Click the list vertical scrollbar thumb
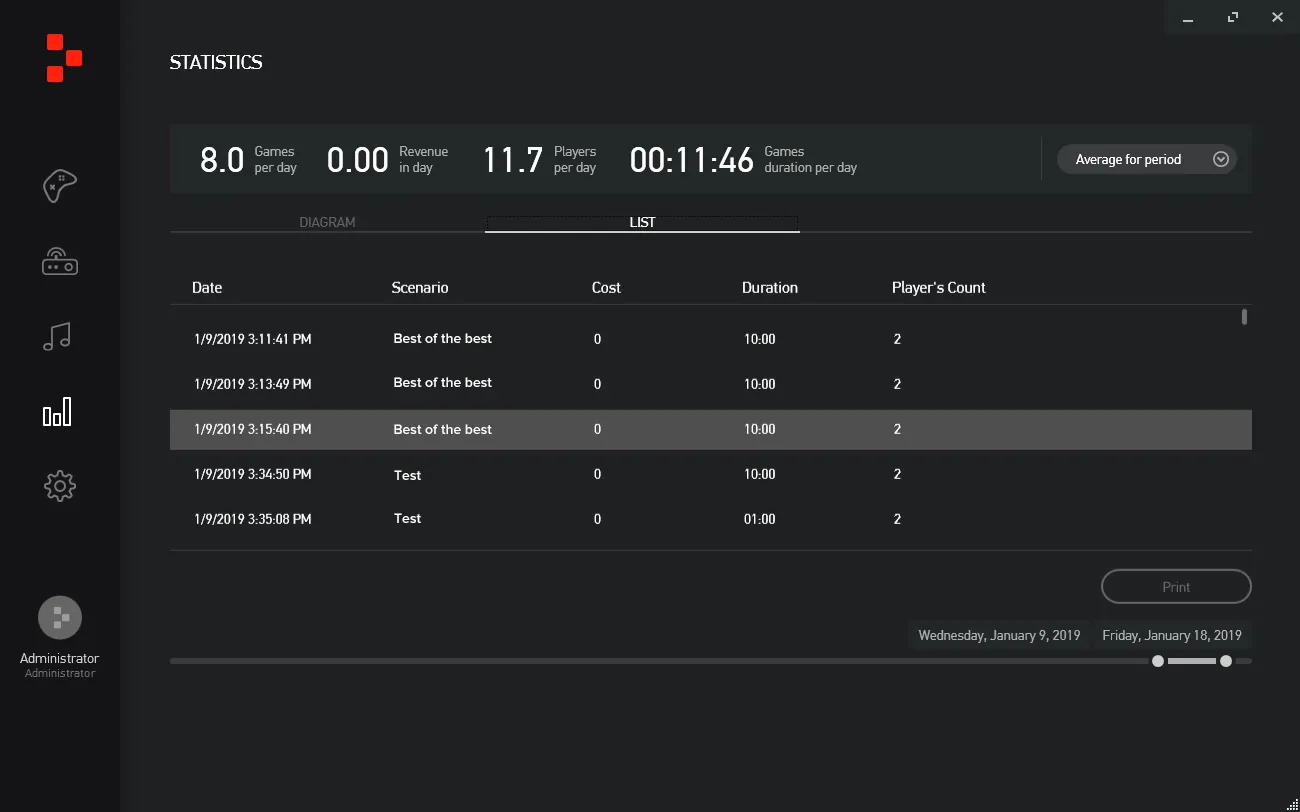 click(x=1244, y=317)
